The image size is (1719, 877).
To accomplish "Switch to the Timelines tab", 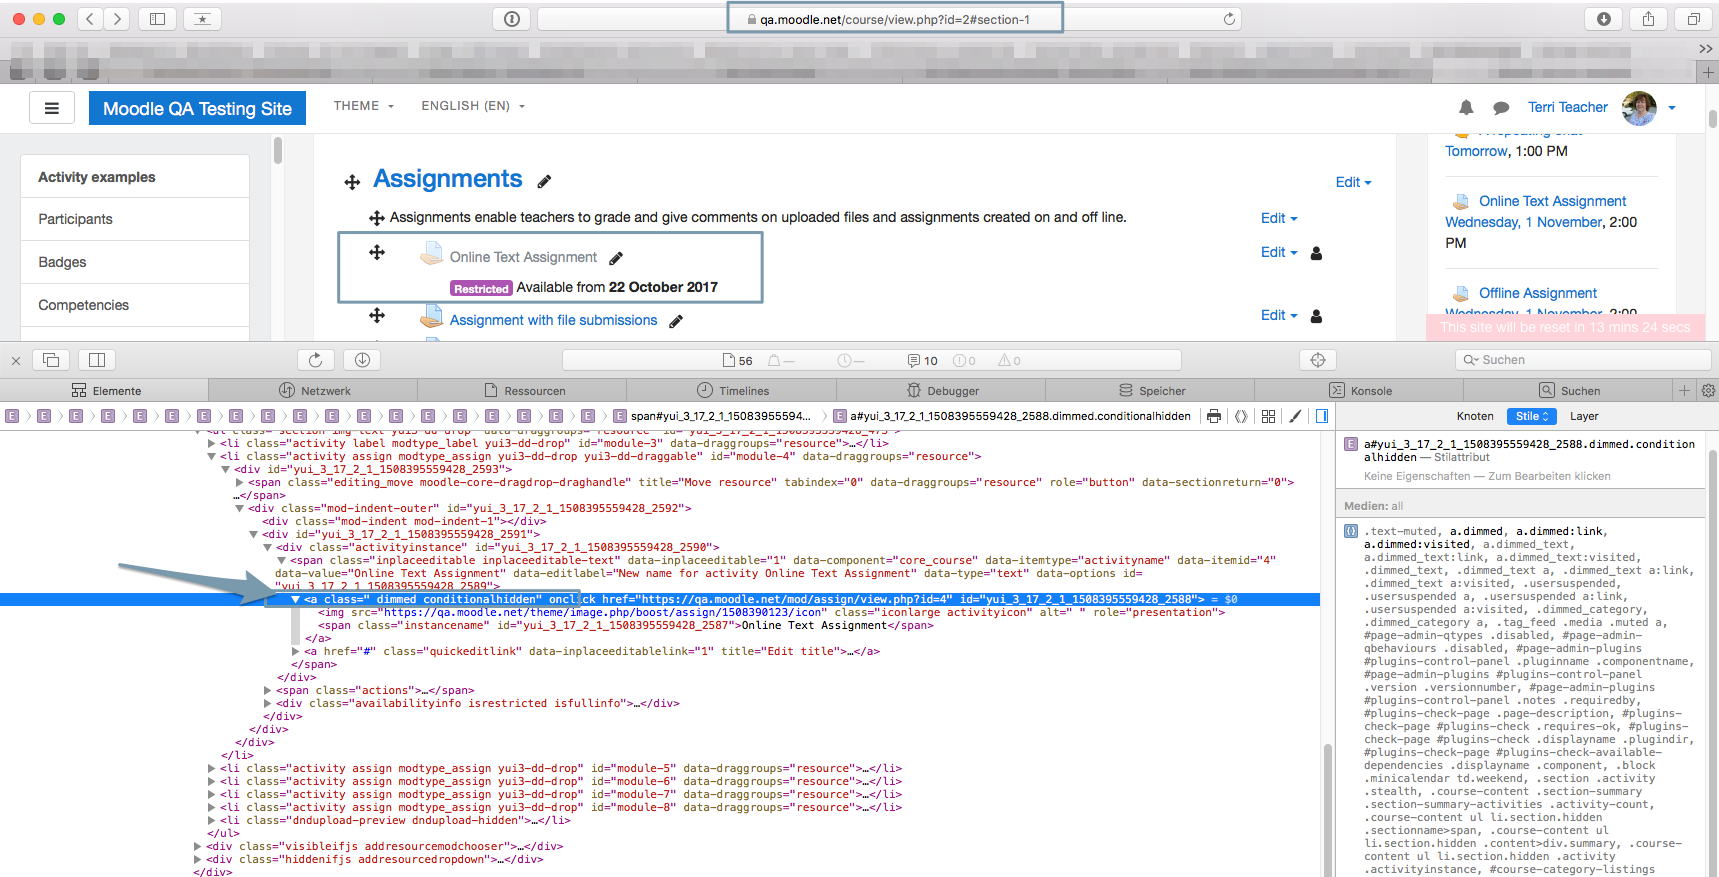I will tap(732, 391).
